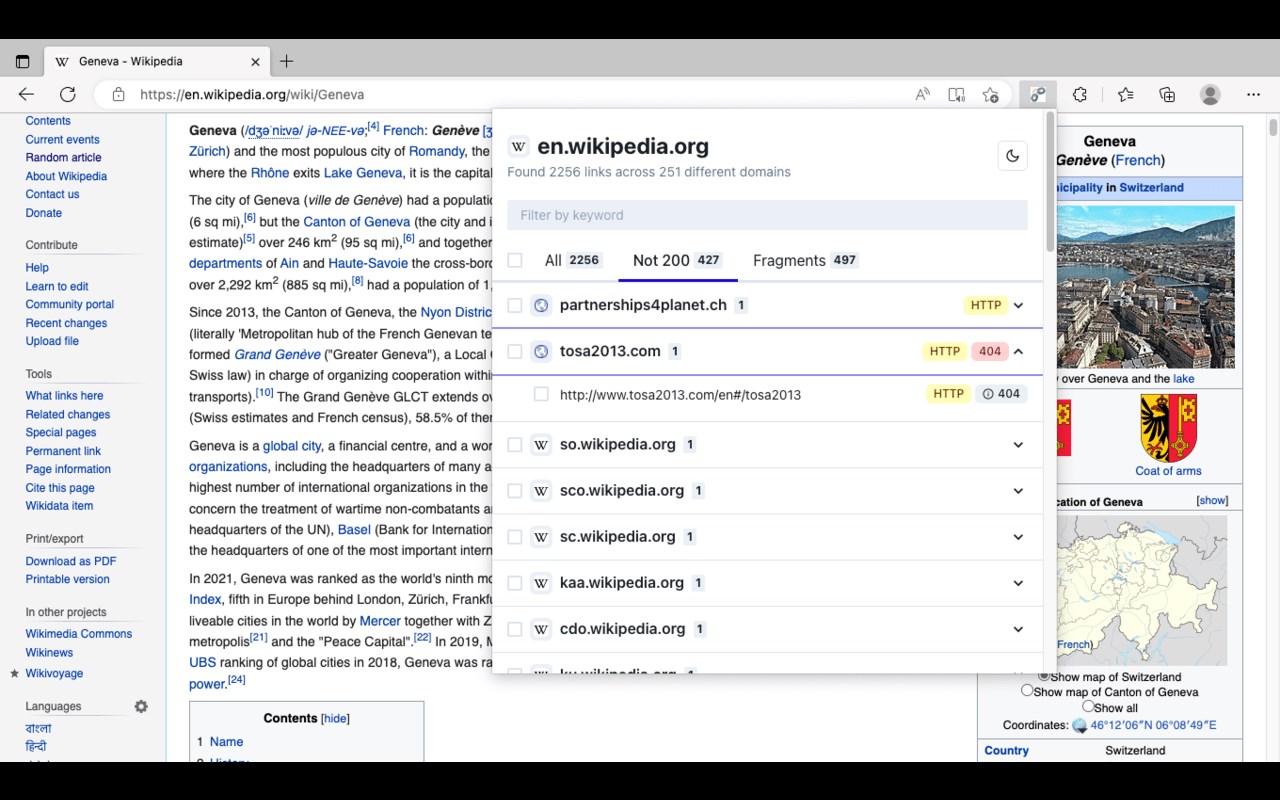Click Download as PDF link
Viewport: 1280px width, 800px height.
tap(71, 561)
